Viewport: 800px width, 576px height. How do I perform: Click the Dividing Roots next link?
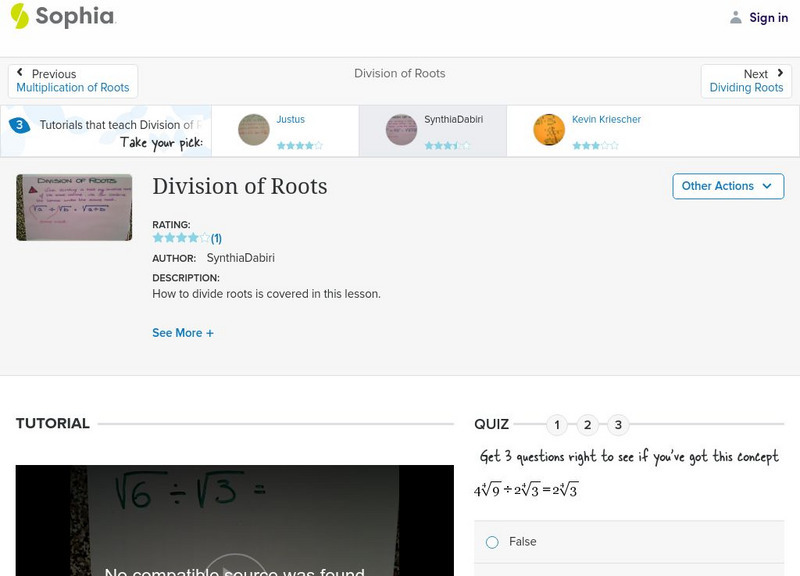tap(747, 87)
